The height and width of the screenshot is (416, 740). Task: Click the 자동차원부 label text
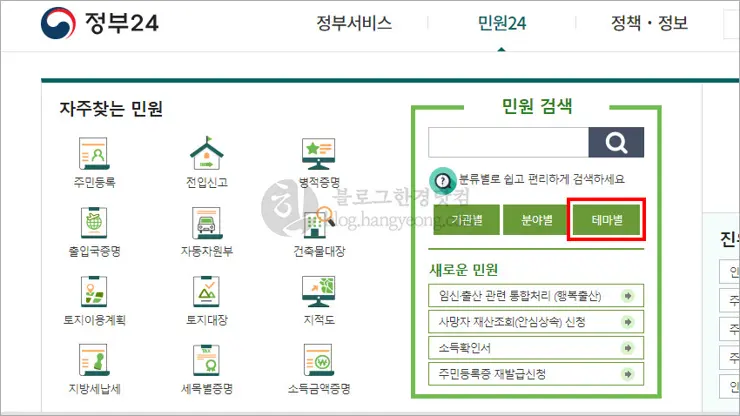[207, 251]
